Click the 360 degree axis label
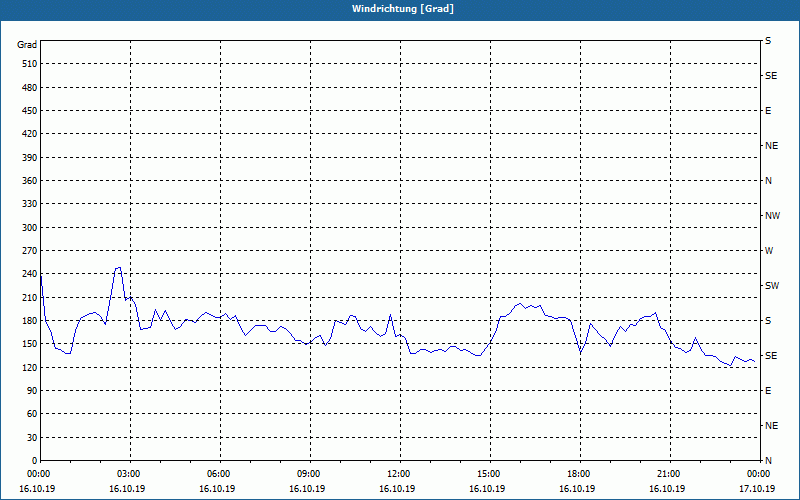This screenshot has width=800, height=500. (x=30, y=181)
